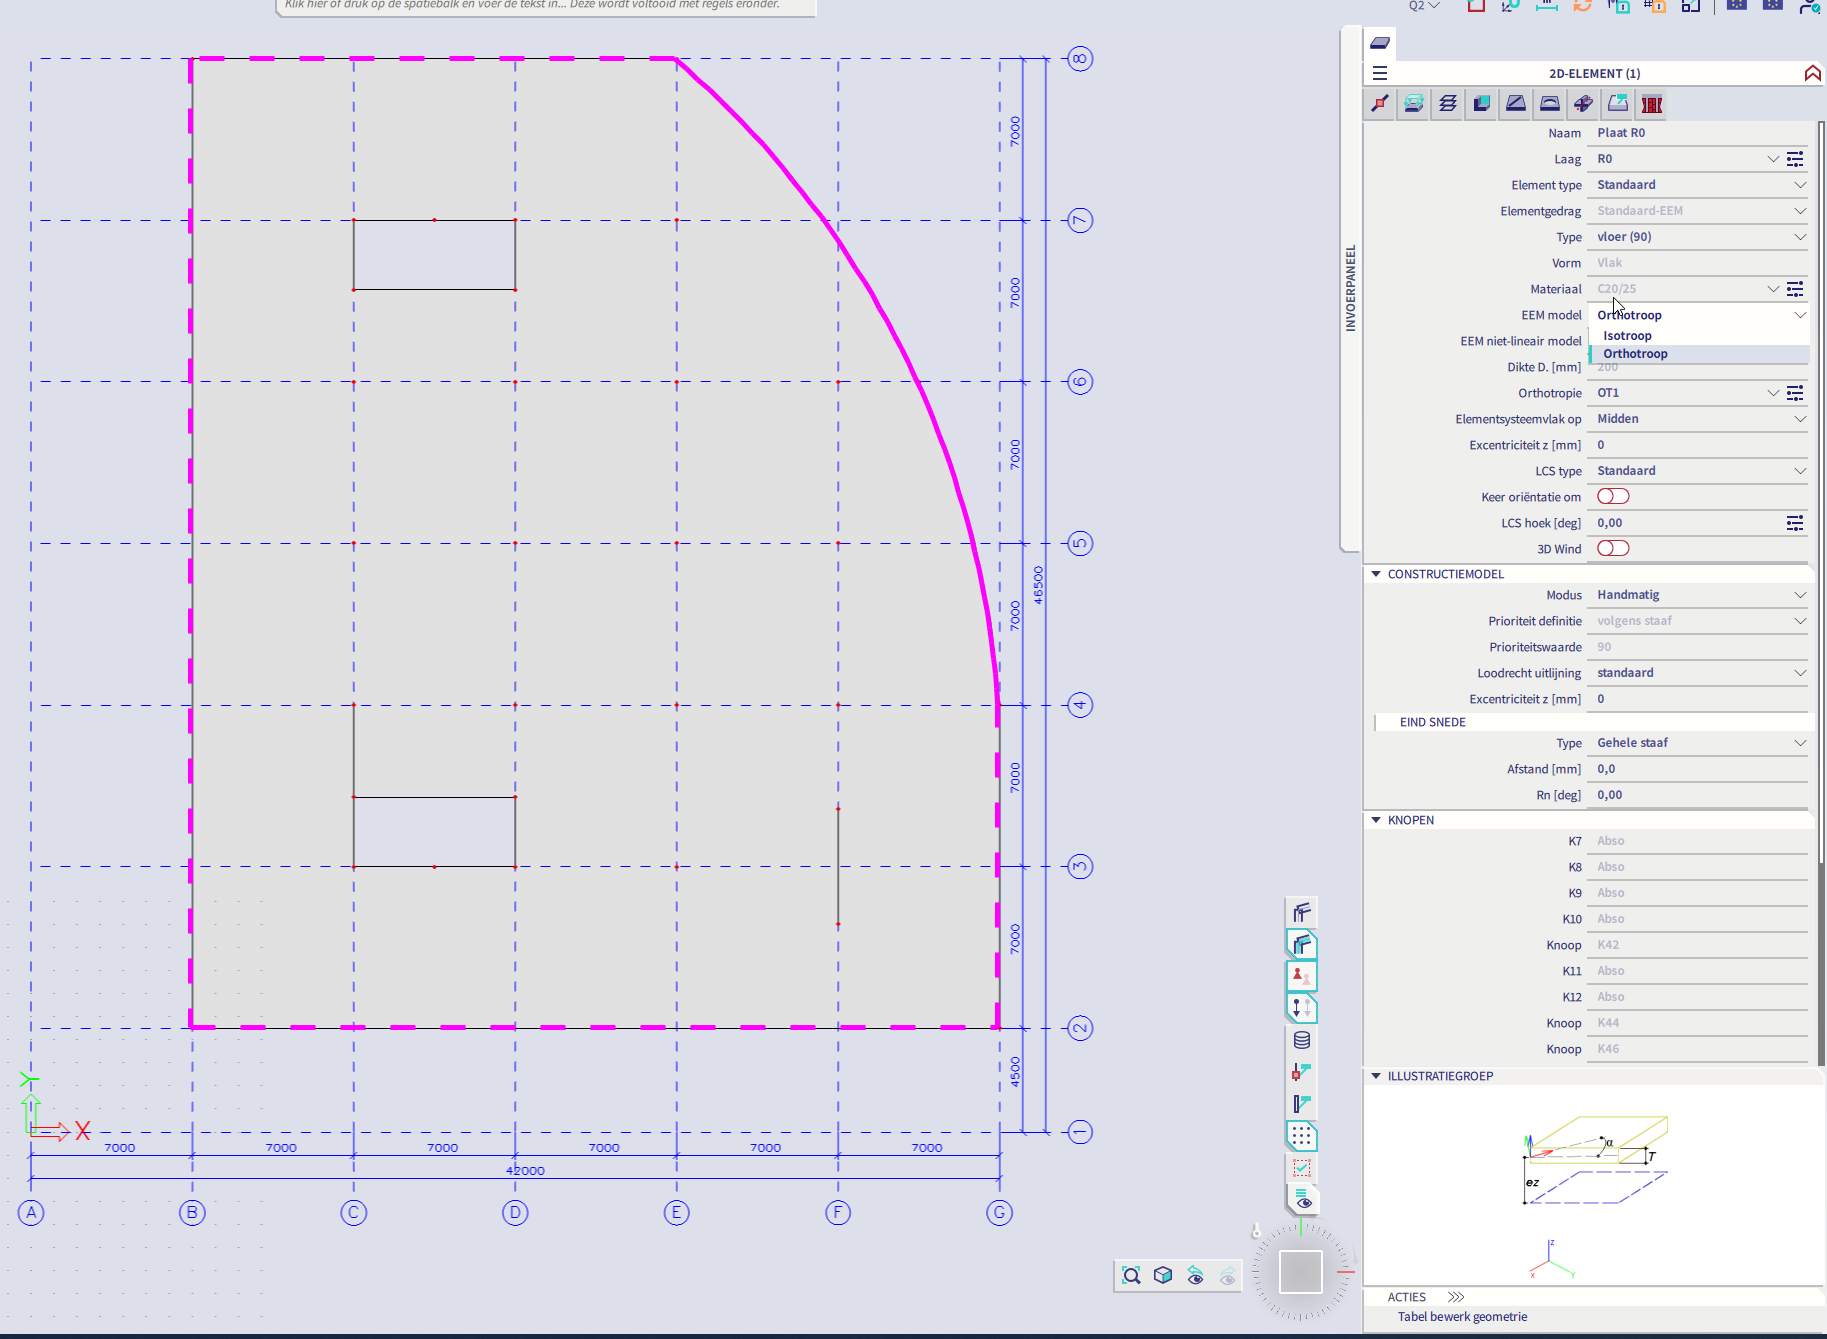1827x1339 pixels.
Task: Select Isotroop from the EEM model dropdown
Action: (x=1627, y=335)
